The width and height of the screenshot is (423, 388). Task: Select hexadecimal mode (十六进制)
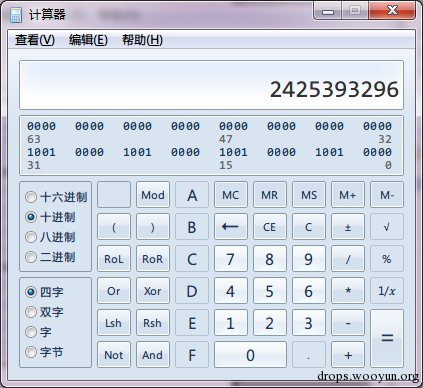tap(56, 197)
